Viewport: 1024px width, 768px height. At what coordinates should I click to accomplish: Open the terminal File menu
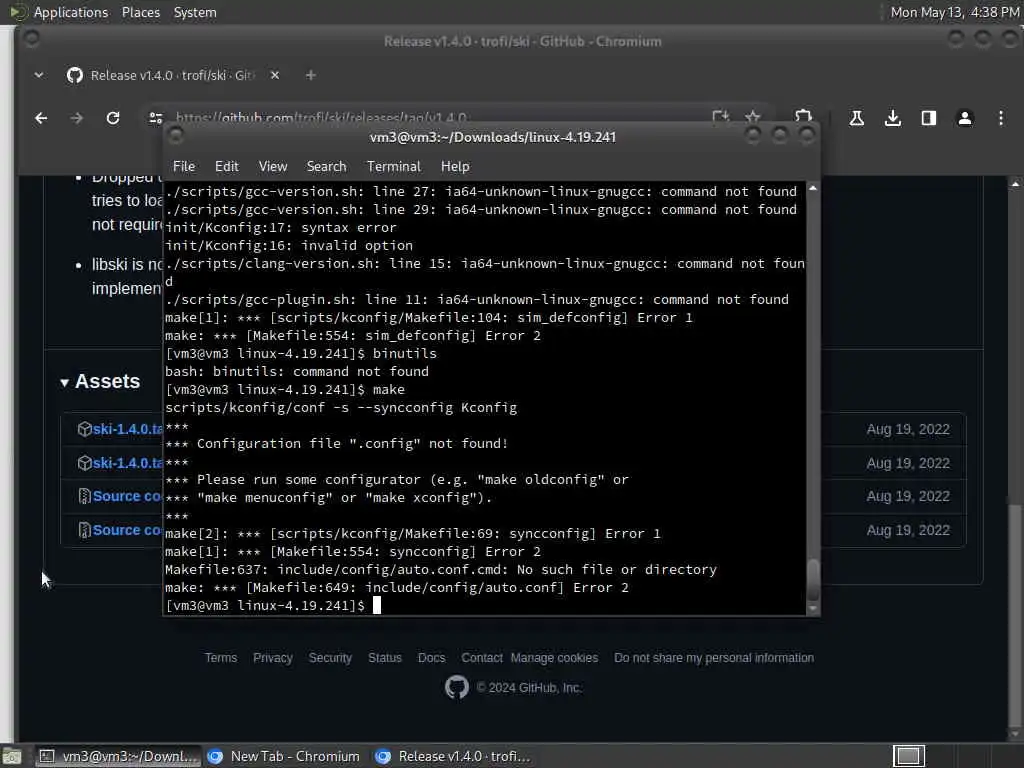(184, 167)
